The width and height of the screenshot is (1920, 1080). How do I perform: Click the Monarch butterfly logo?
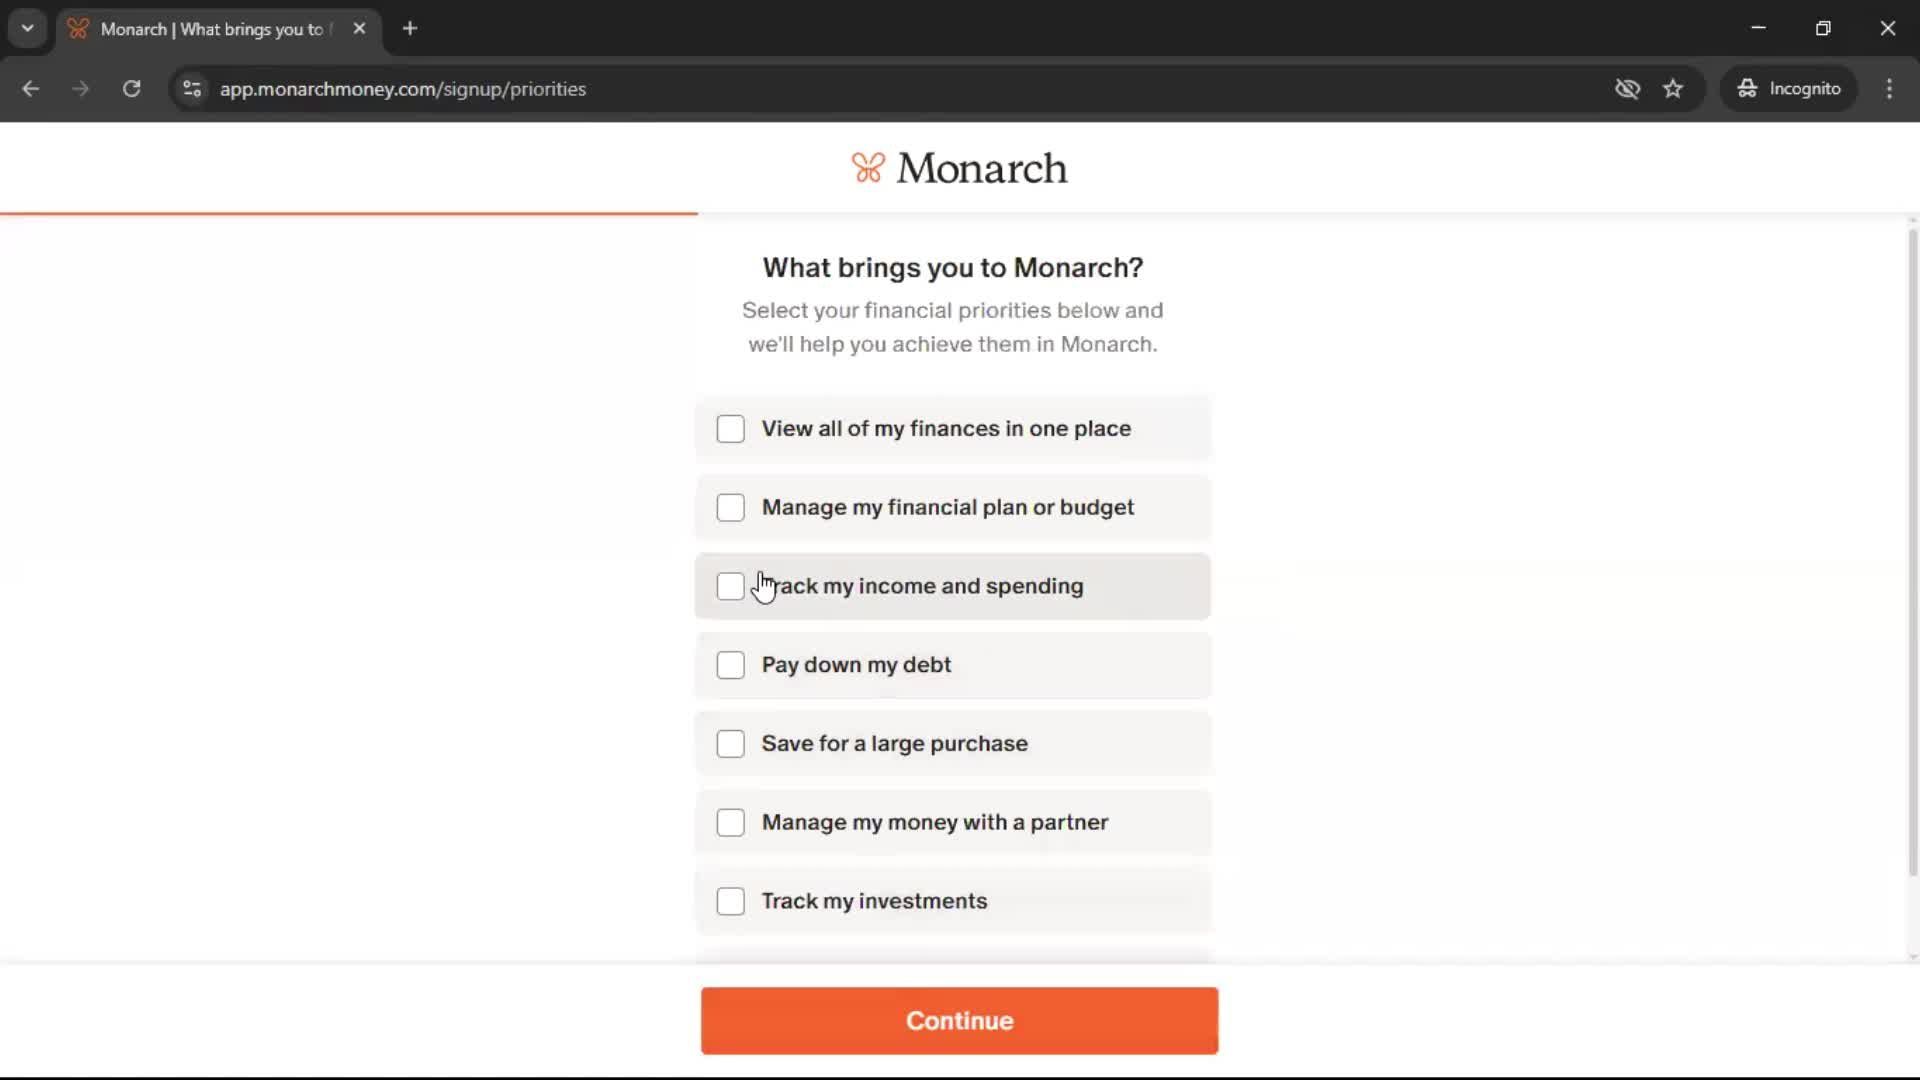[867, 168]
